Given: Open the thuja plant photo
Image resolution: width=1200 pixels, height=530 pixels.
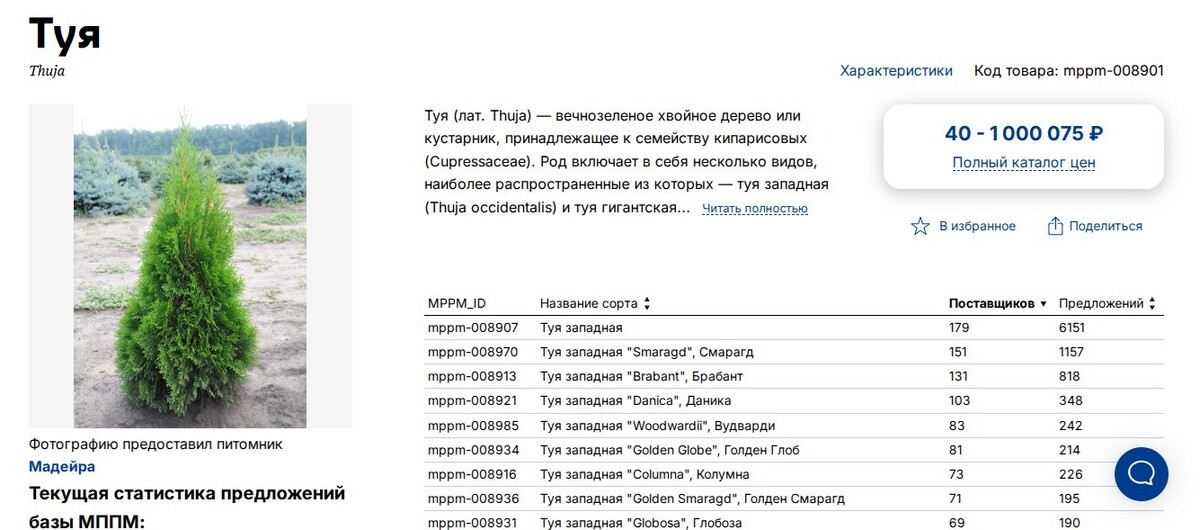Looking at the screenshot, I should pyautogui.click(x=190, y=266).
